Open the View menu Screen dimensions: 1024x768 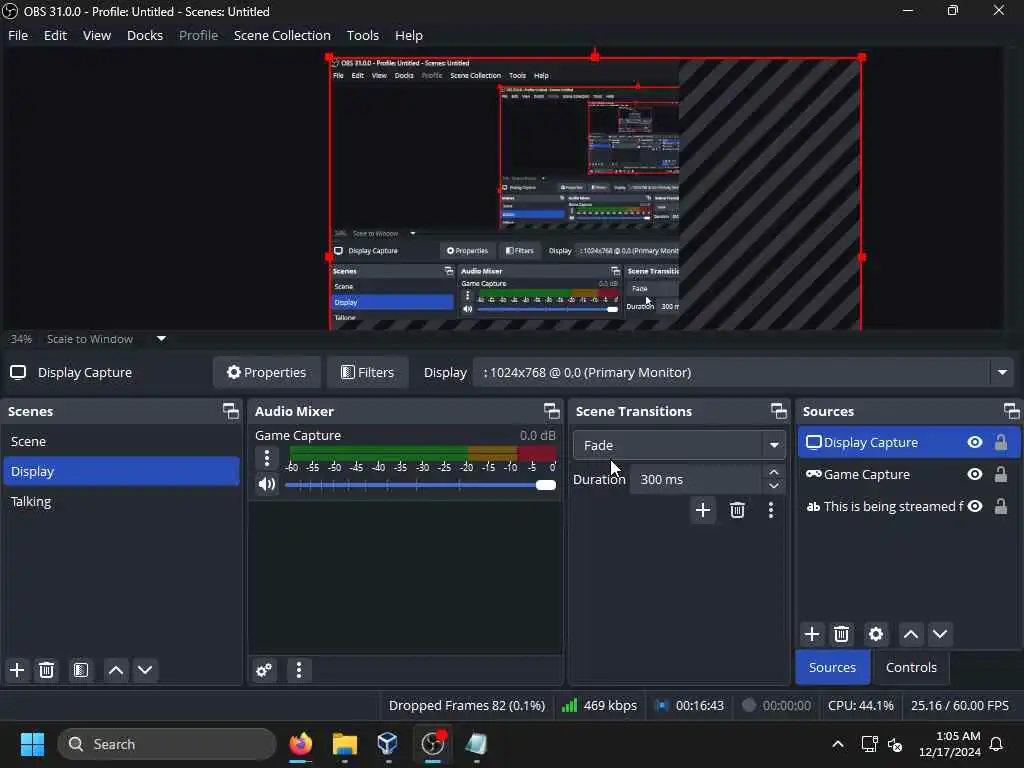[x=97, y=35]
